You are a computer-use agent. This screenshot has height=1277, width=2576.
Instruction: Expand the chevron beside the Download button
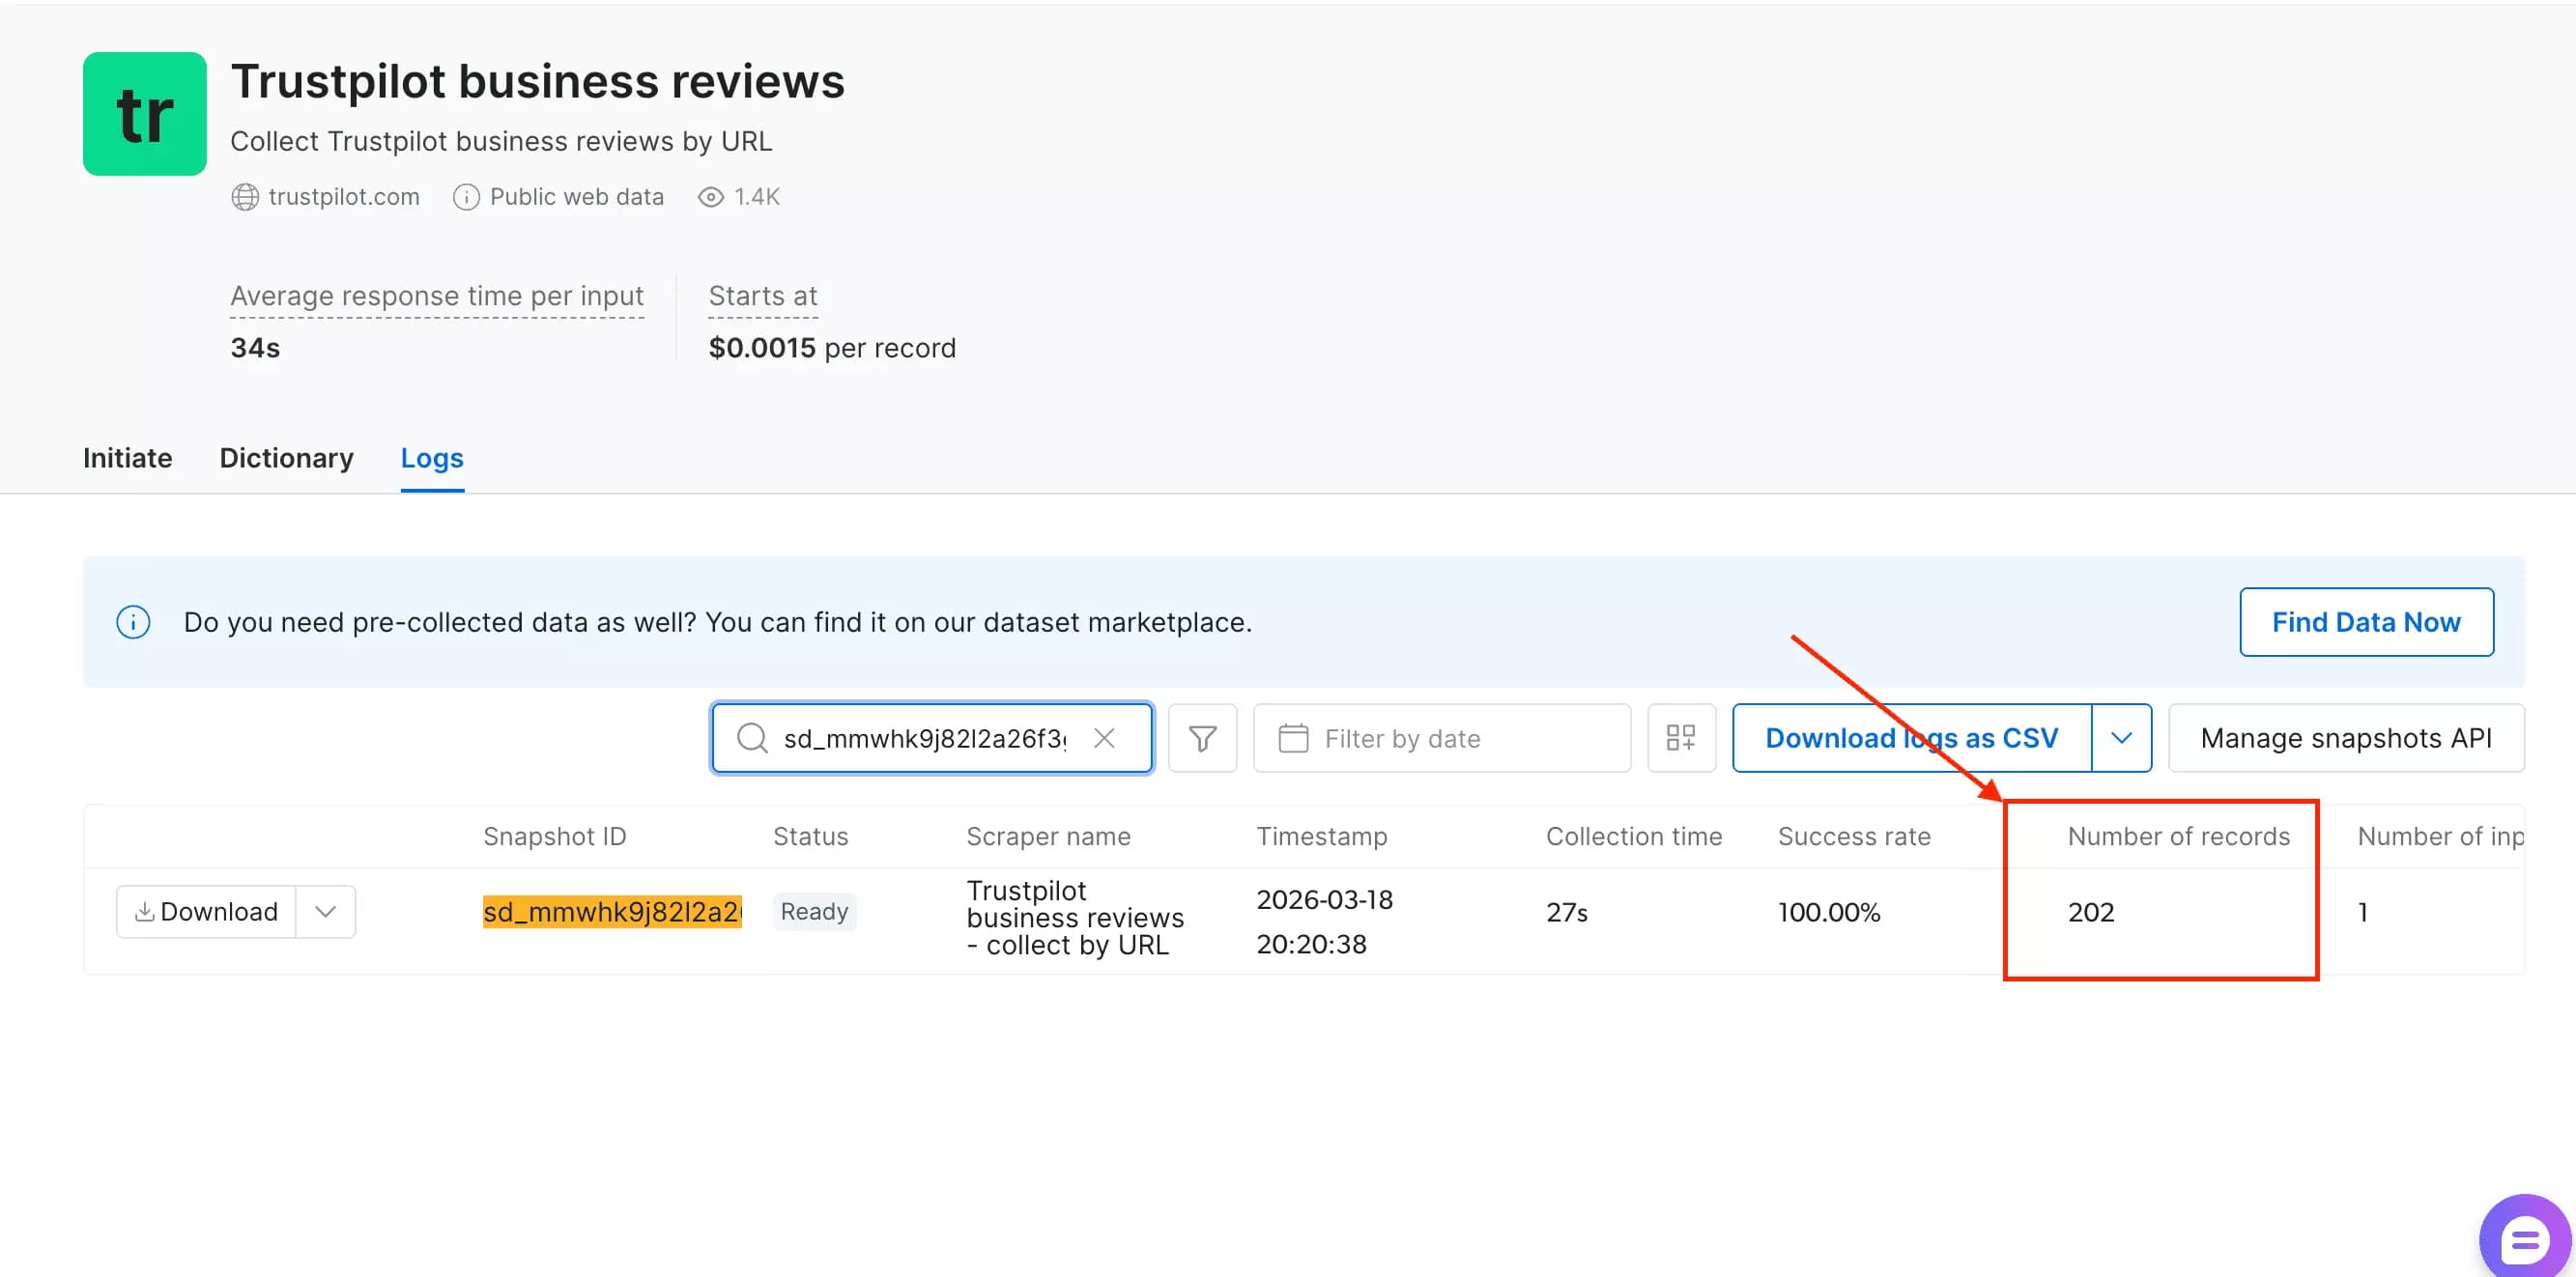[324, 911]
